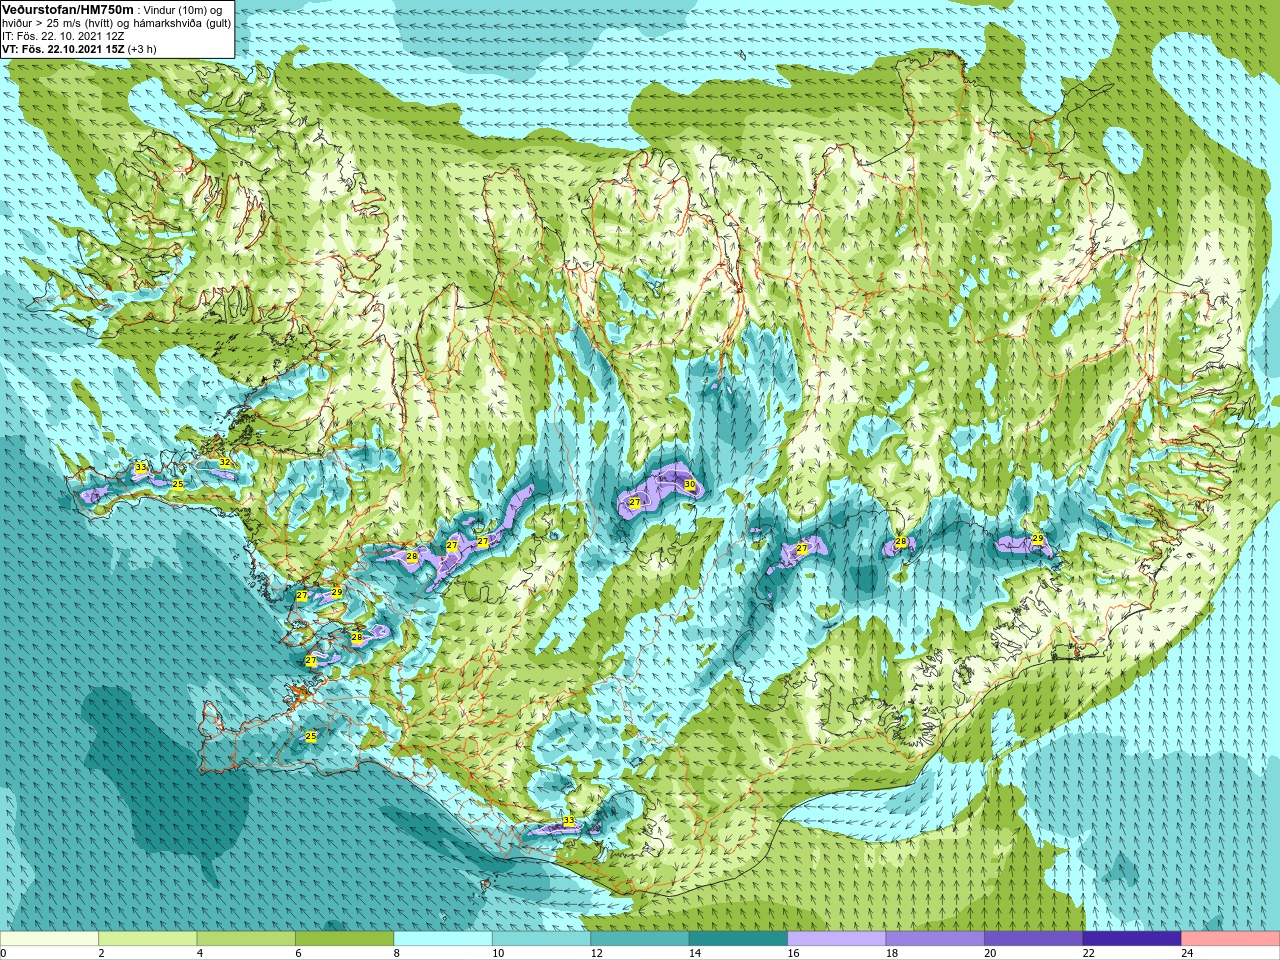Select the 10–12 m/s aqua legend swatch

coord(541,939)
